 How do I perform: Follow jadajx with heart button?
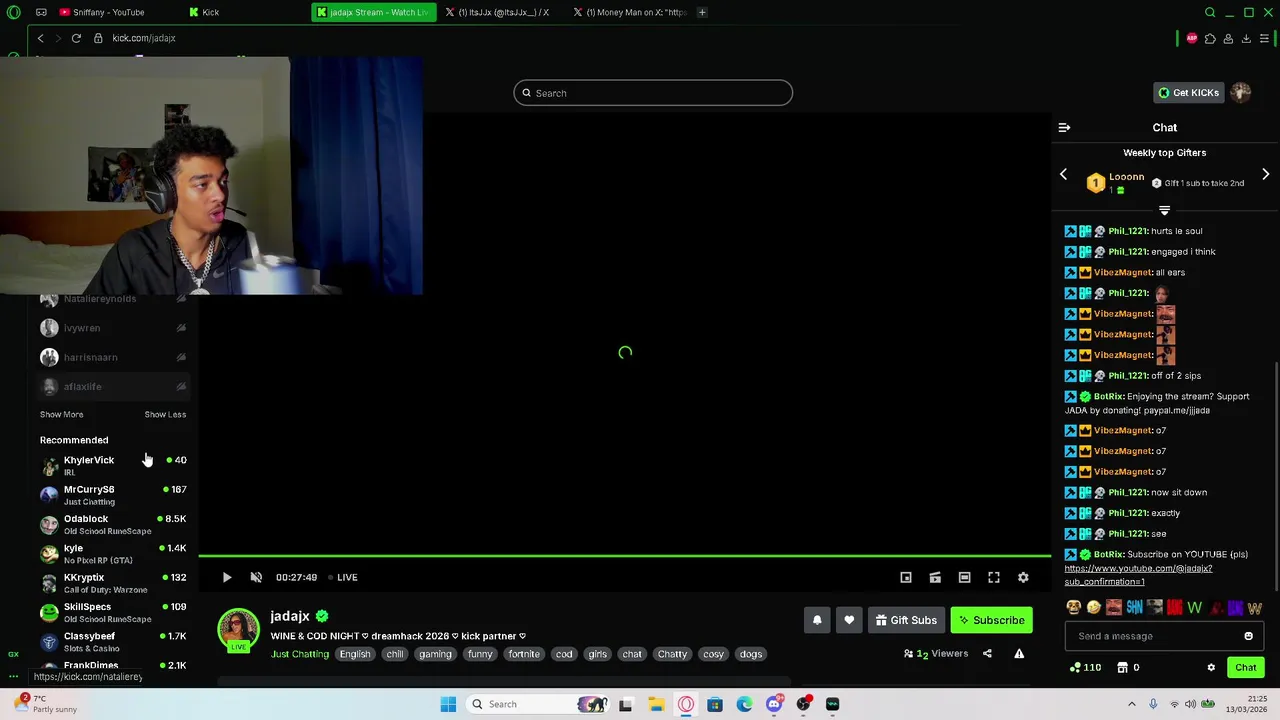point(849,620)
